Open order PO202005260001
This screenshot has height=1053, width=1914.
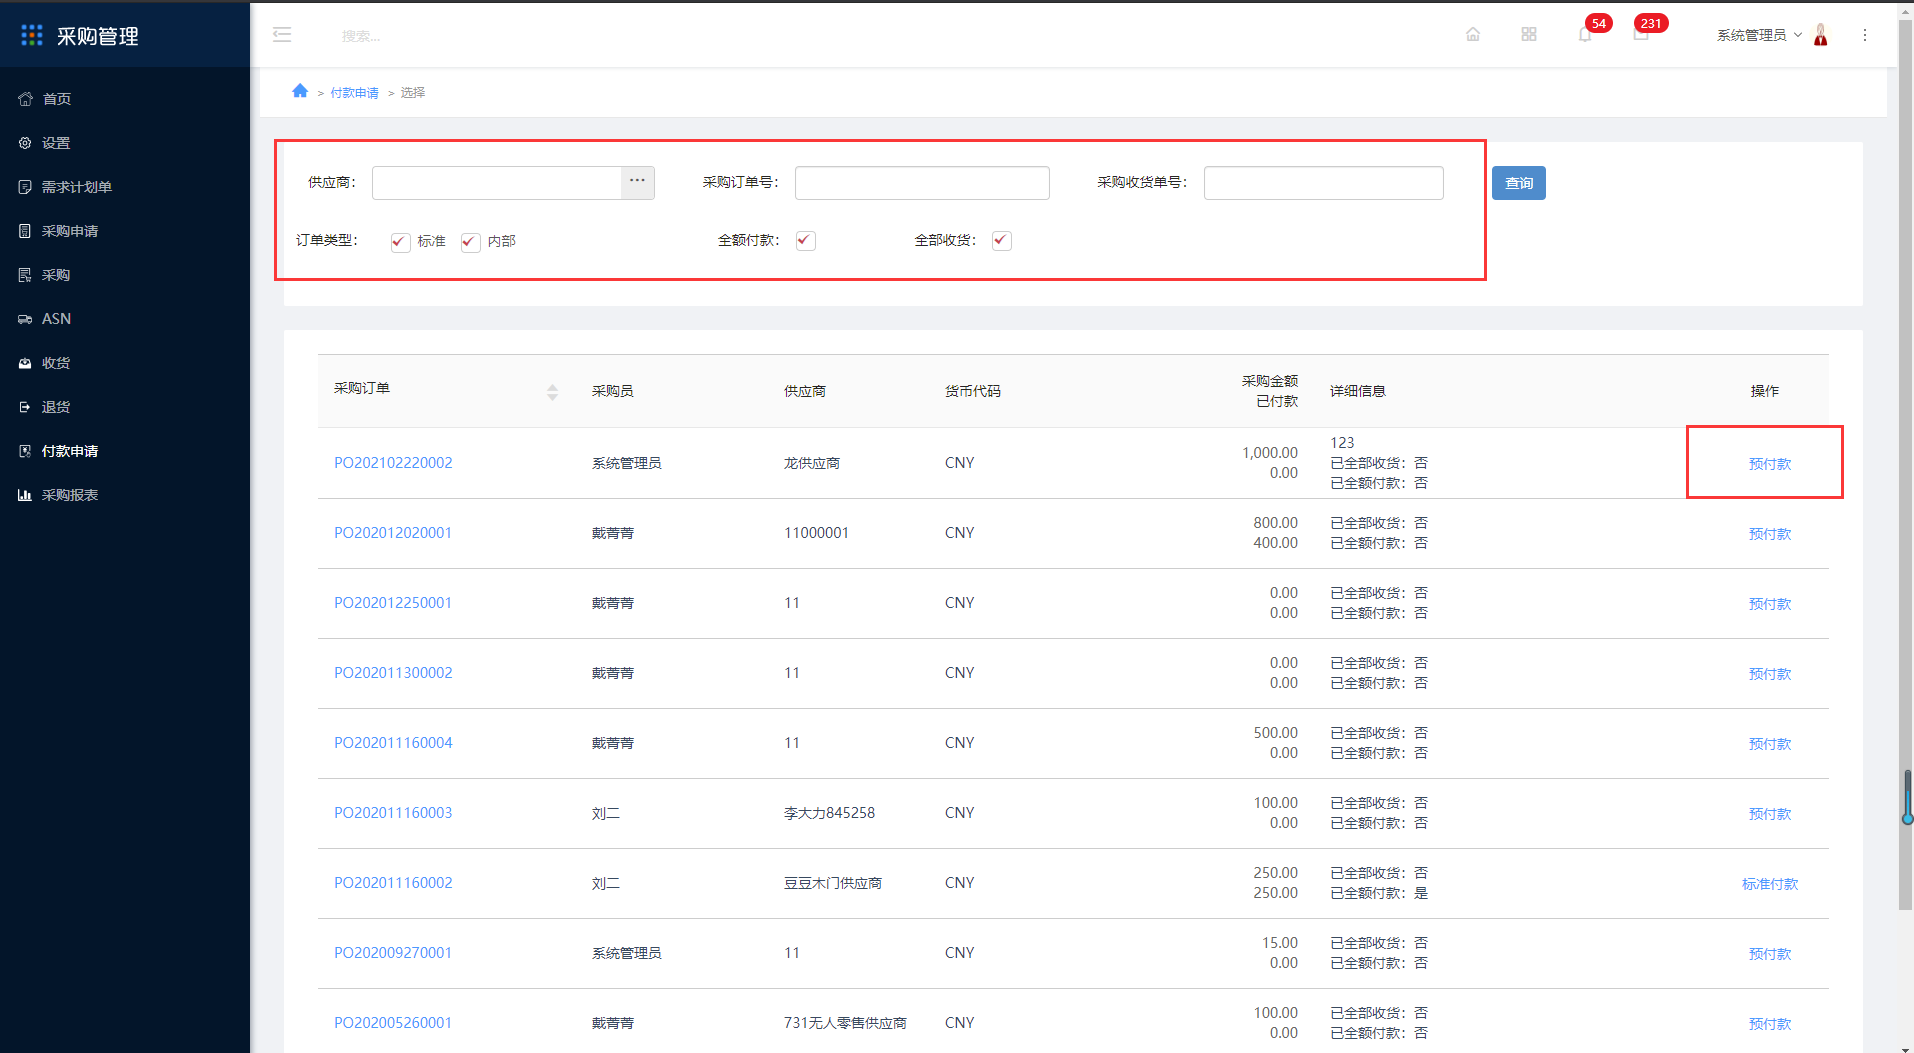(393, 1023)
